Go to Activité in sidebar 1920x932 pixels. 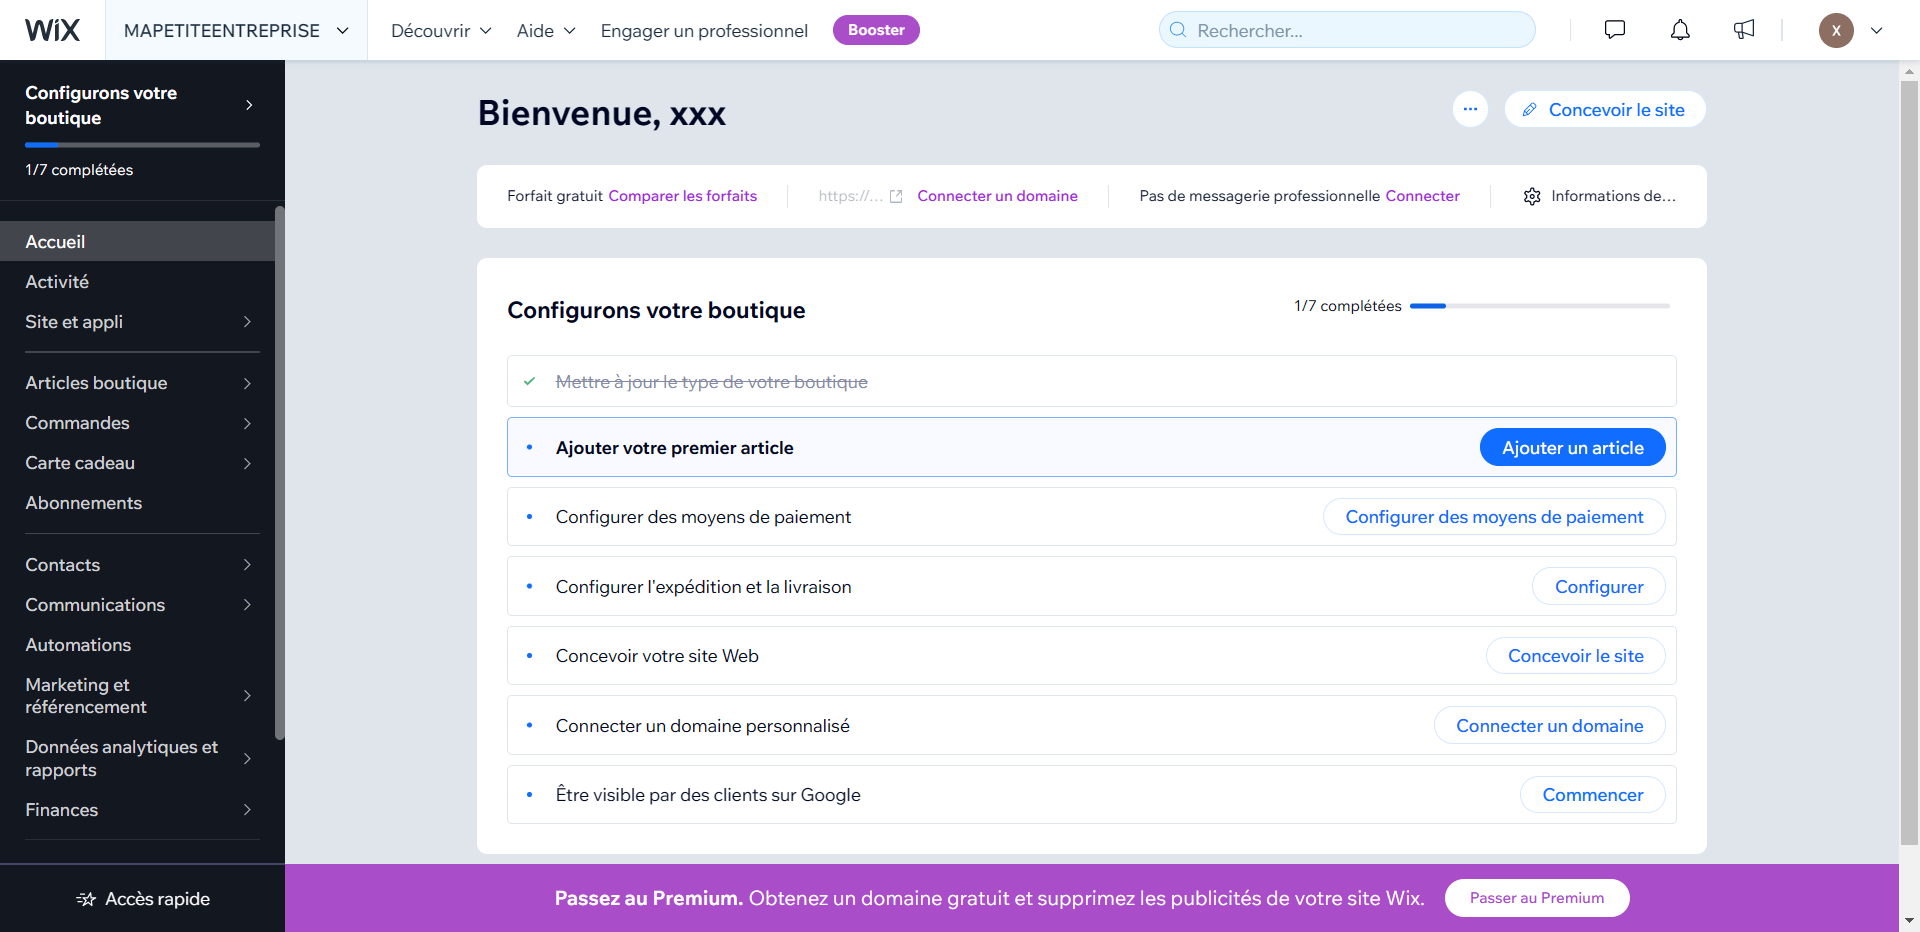[57, 282]
